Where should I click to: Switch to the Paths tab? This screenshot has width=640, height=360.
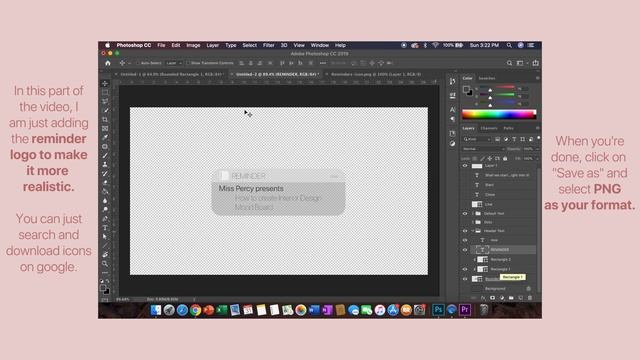508,128
